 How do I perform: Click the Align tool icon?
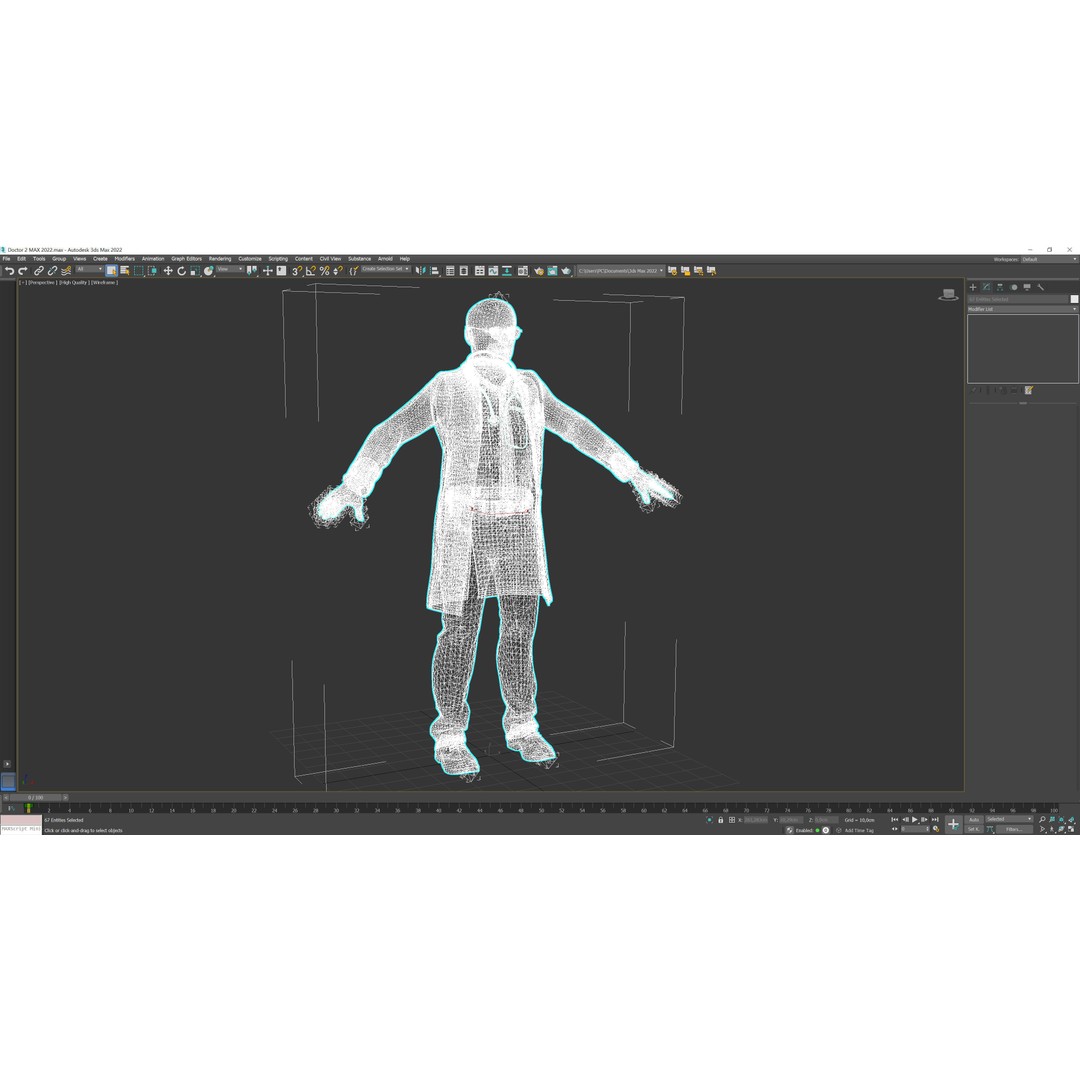(435, 271)
